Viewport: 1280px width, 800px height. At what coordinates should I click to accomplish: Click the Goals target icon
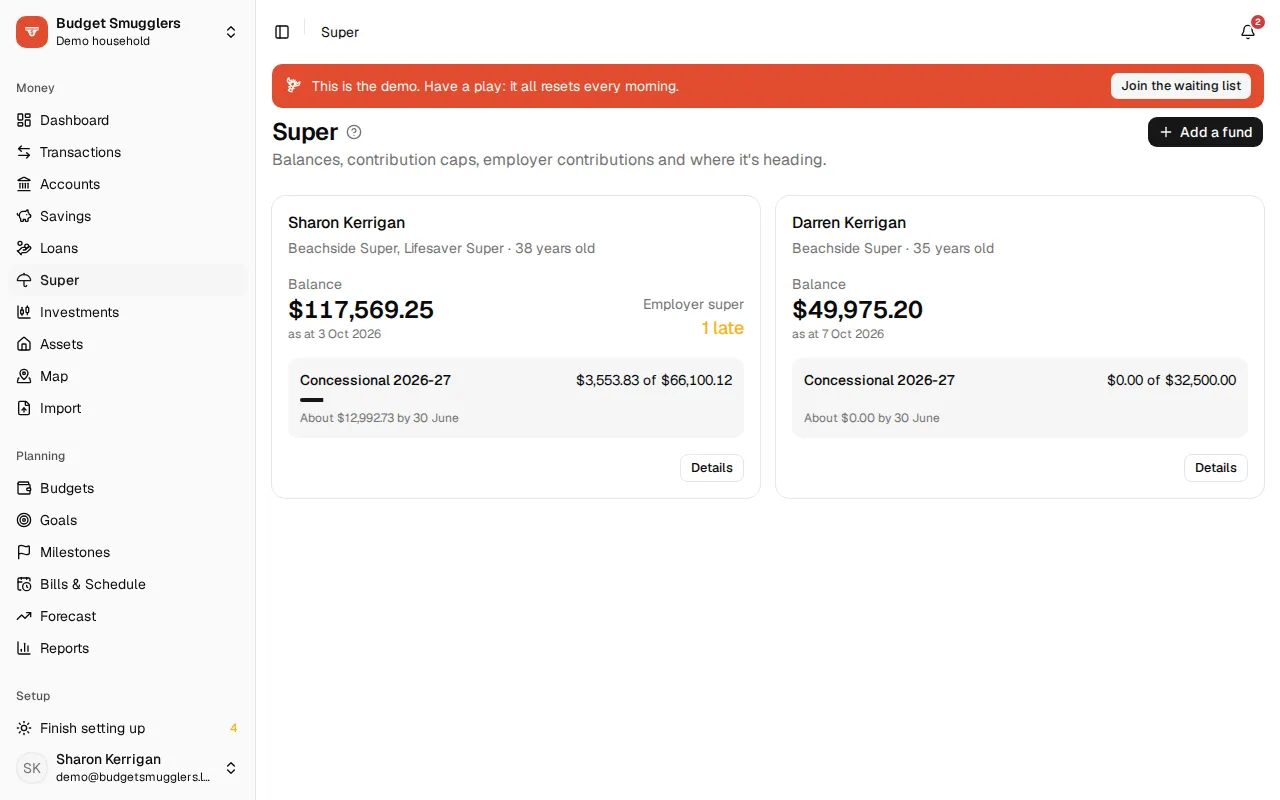[x=24, y=520]
